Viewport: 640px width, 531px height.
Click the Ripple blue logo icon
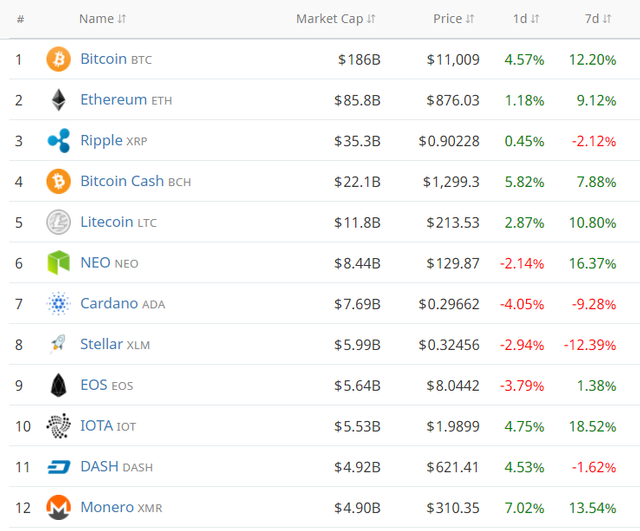click(x=59, y=141)
